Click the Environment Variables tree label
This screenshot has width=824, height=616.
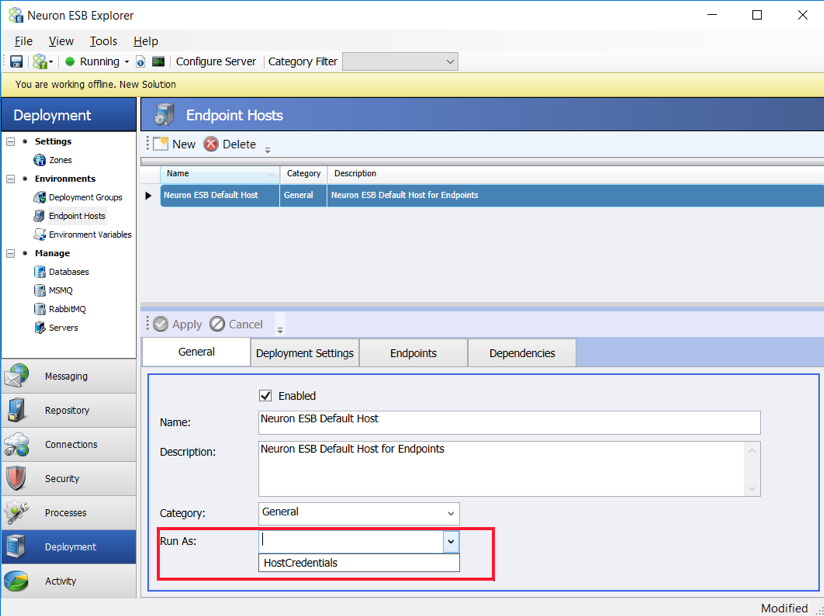pos(90,234)
